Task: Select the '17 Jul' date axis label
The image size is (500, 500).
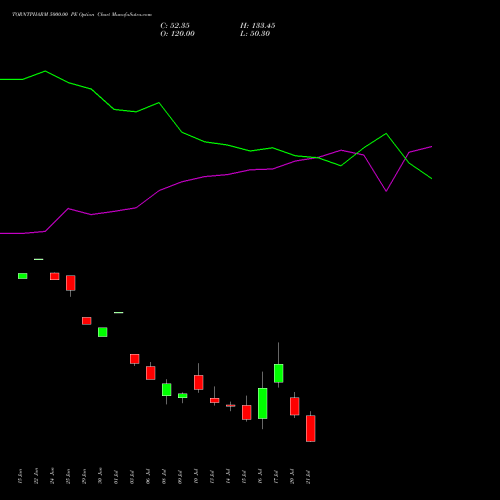Action: pyautogui.click(x=276, y=477)
